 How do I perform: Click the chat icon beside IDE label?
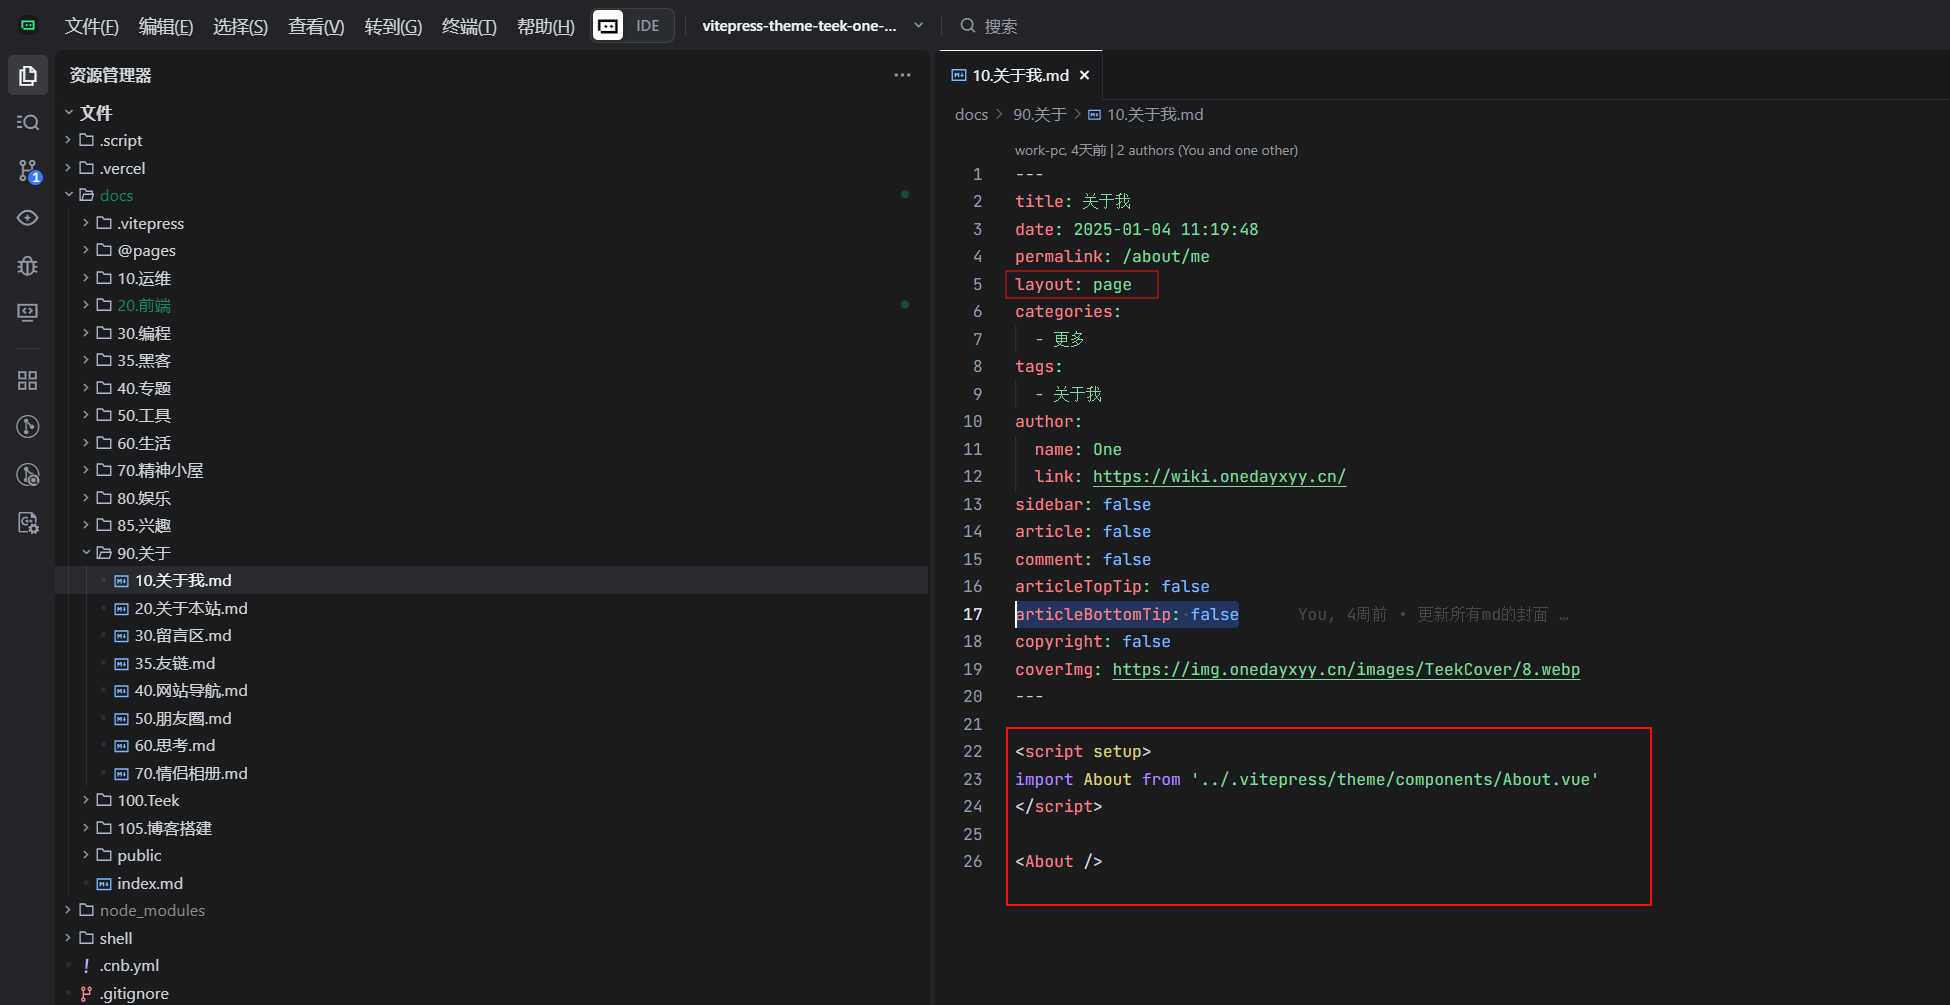click(608, 26)
